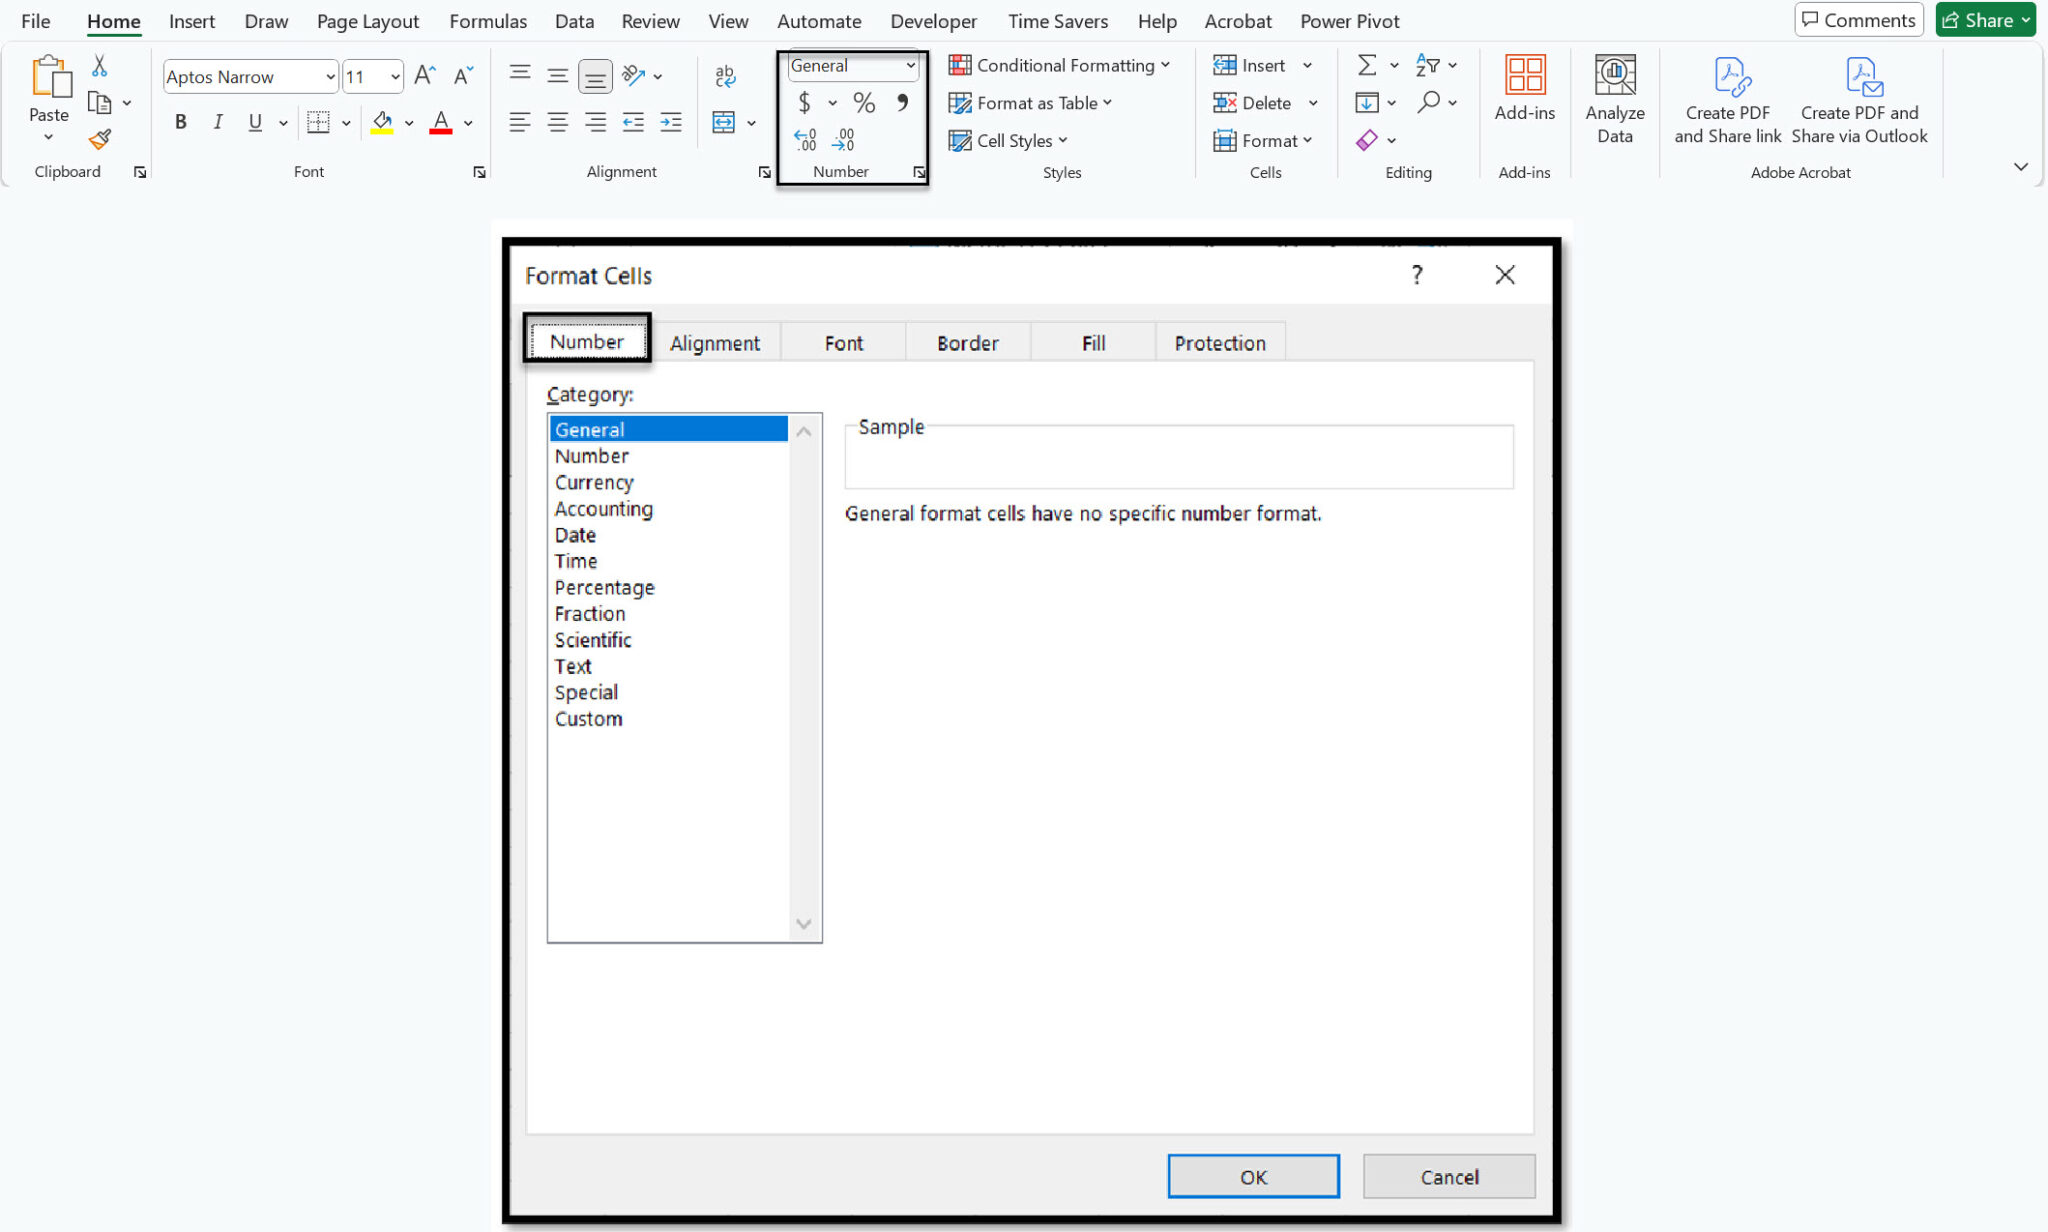Screen dimensions: 2048x1232
Task: Expand the Delete cells dropdown
Action: point(1313,103)
